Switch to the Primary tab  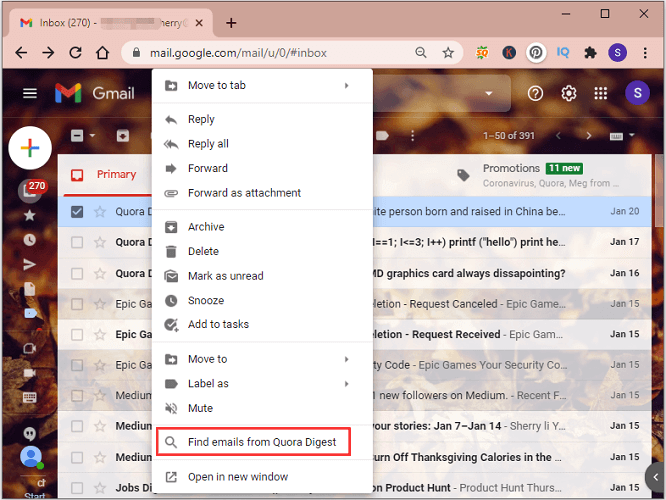click(x=104, y=175)
